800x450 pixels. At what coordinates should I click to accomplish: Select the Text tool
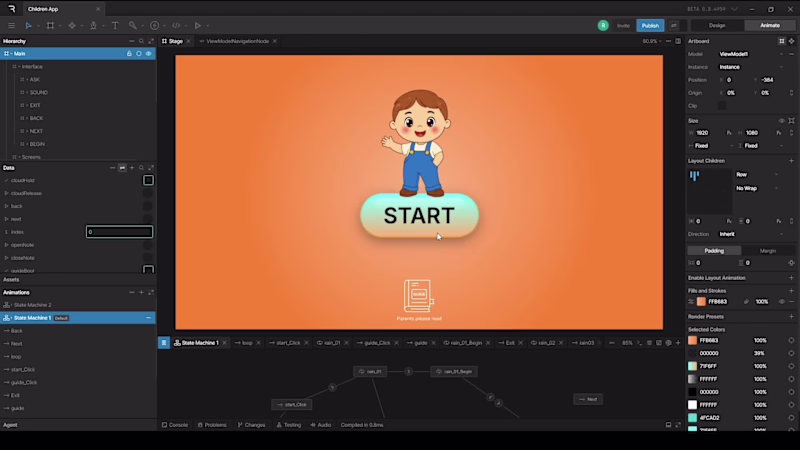[115, 26]
